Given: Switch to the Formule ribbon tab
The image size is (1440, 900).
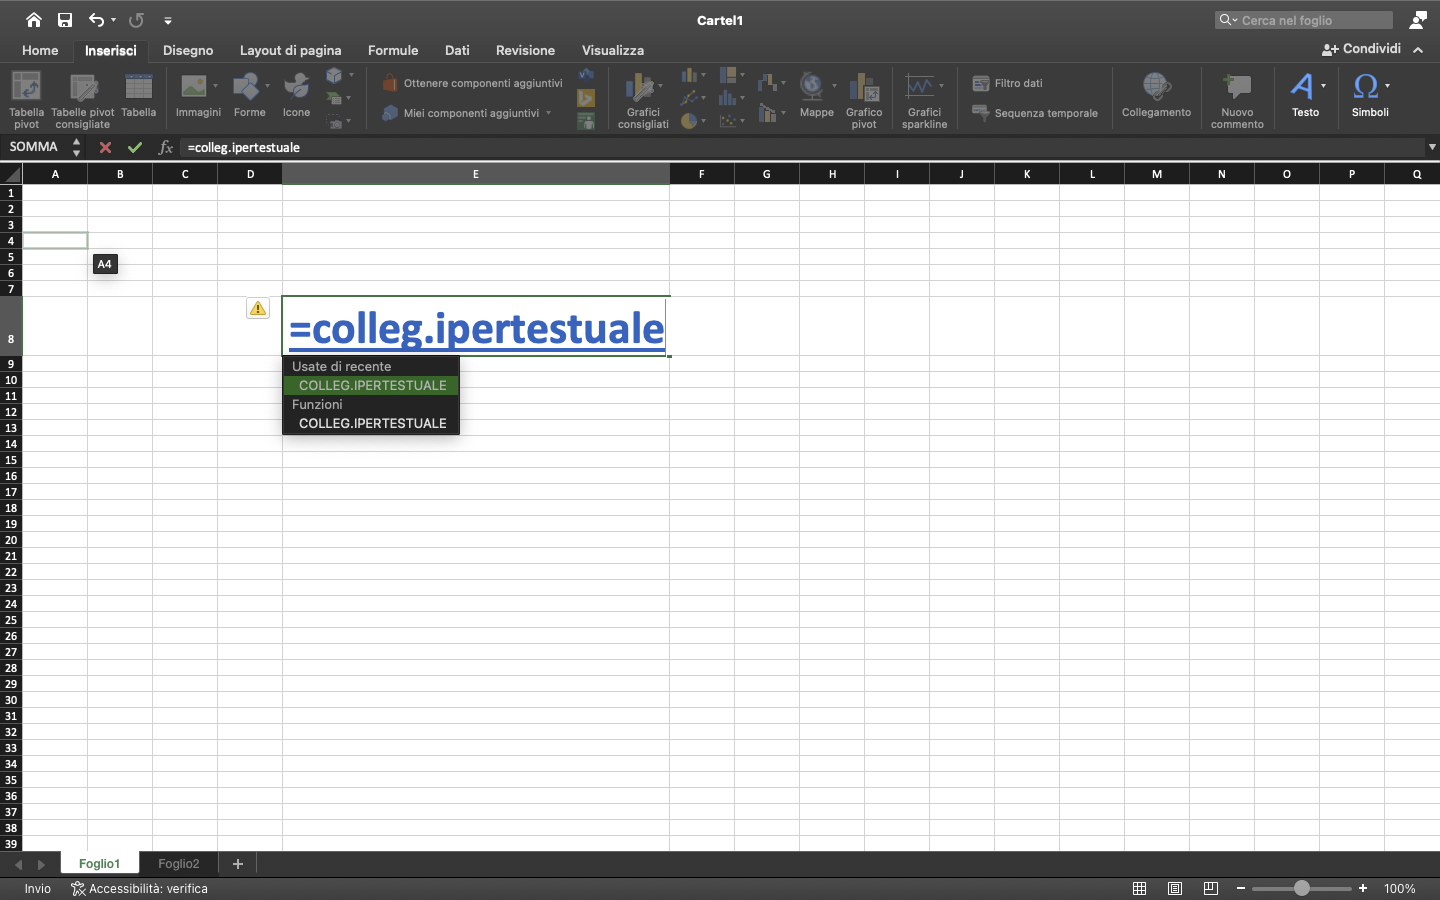Looking at the screenshot, I should coord(393,50).
